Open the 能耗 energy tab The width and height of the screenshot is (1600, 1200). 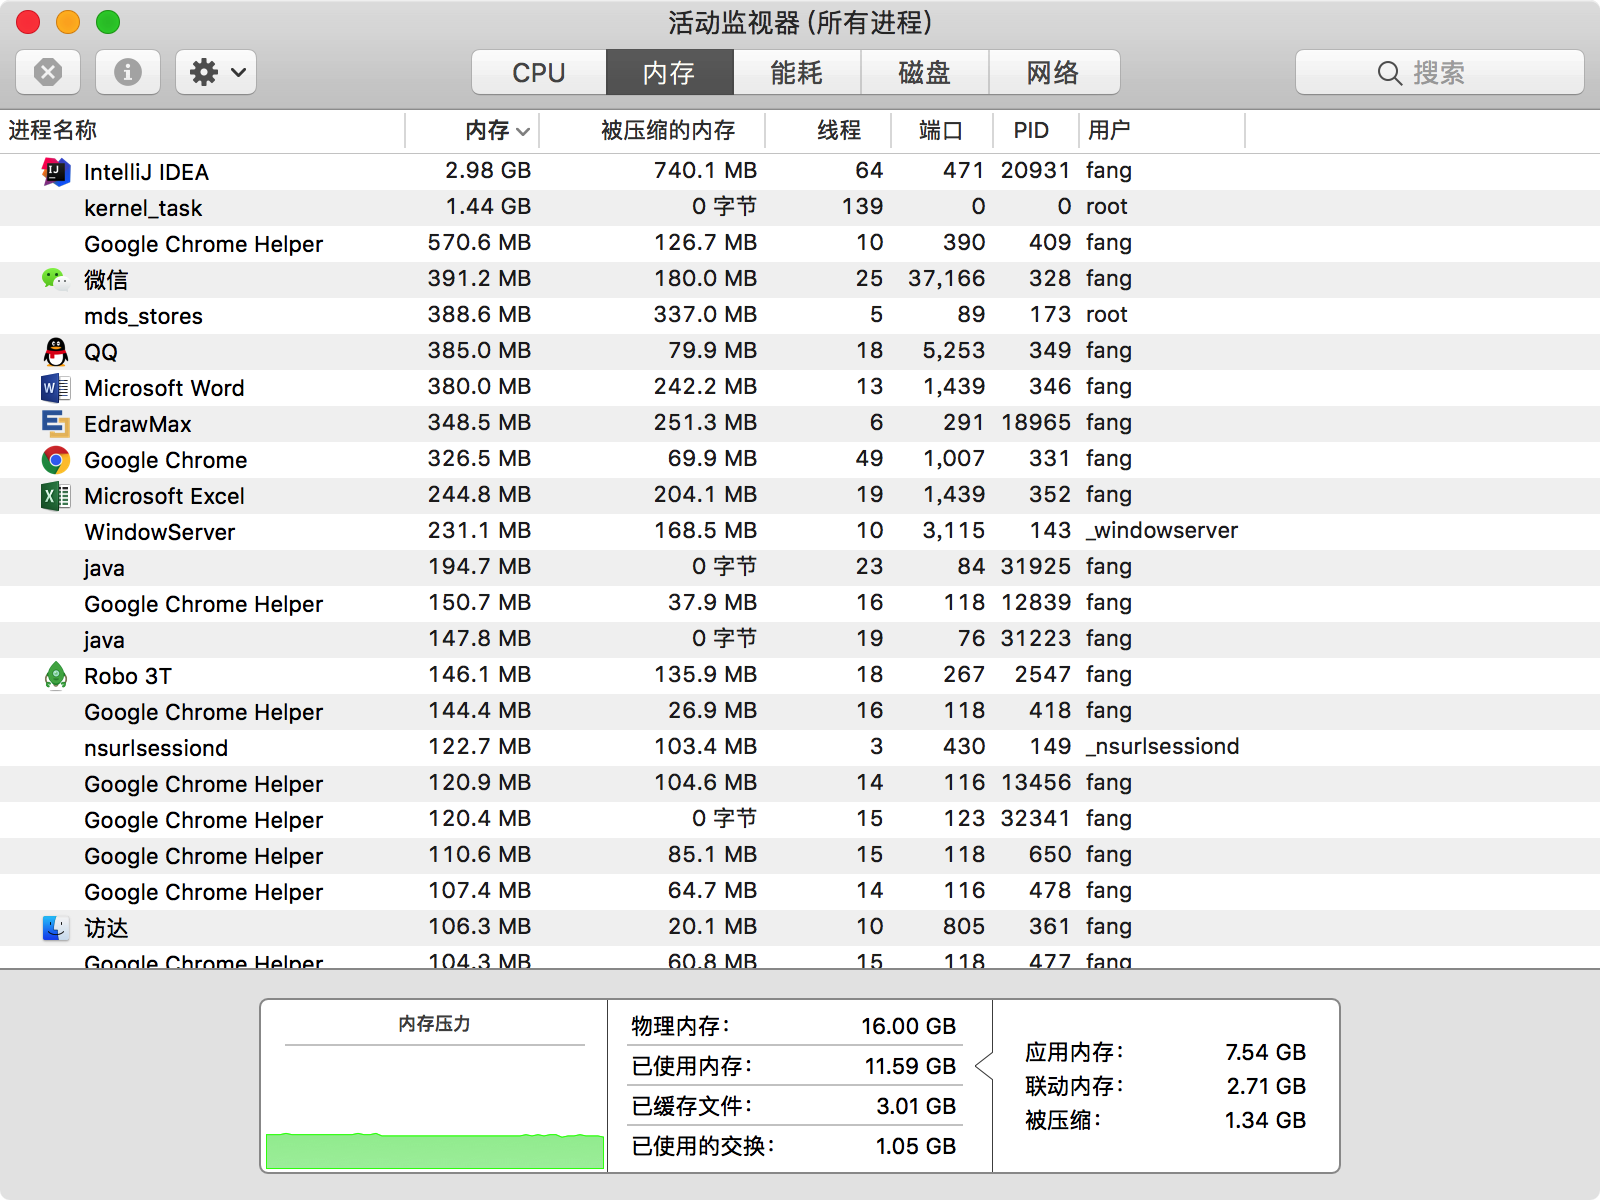click(x=797, y=72)
